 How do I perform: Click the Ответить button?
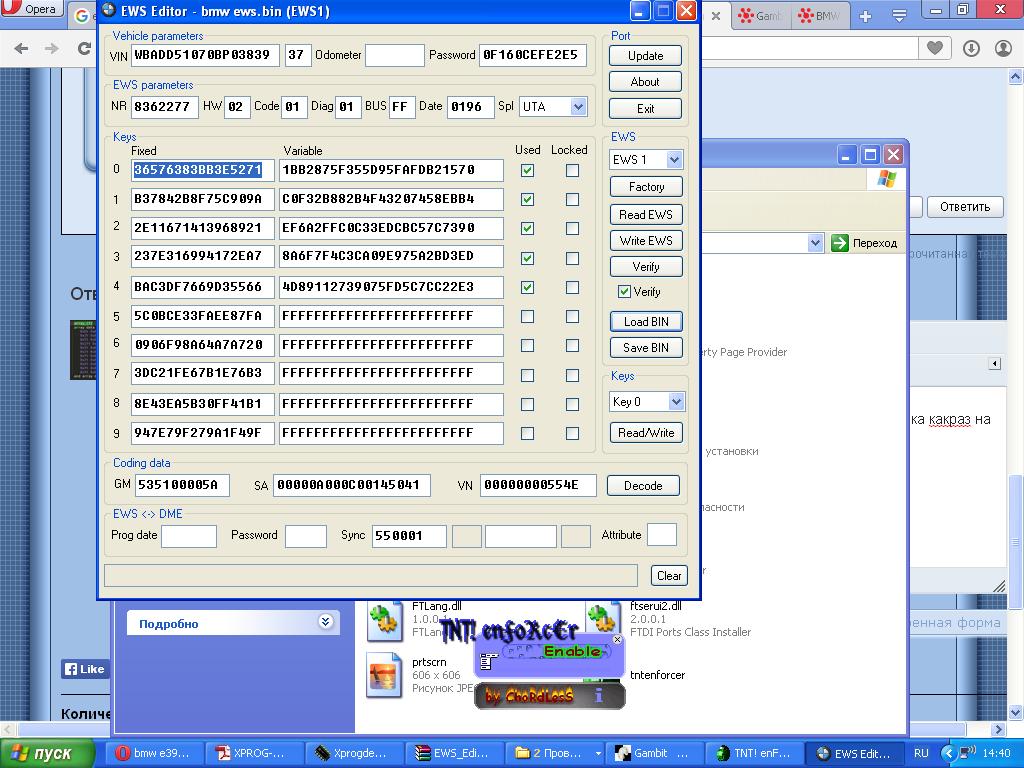coord(965,206)
